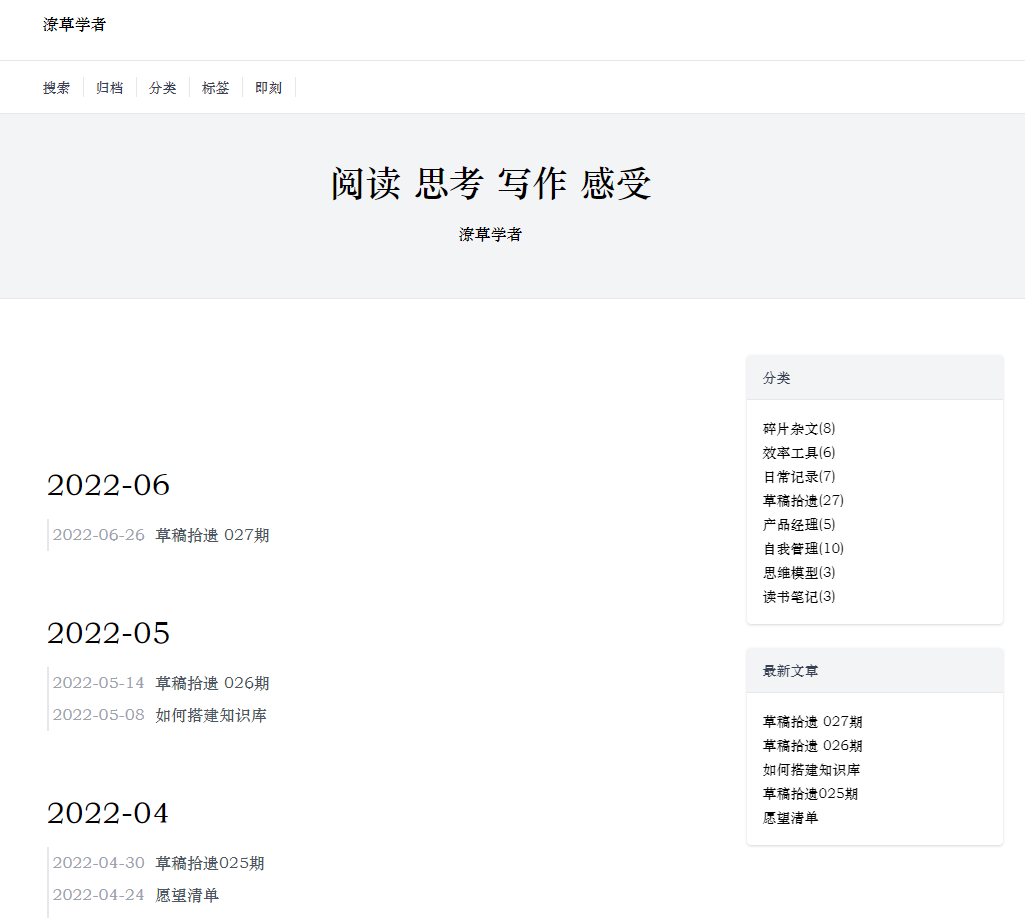Open the 即刻 menu item
Viewport: 1025px width, 918px height.
tap(268, 88)
